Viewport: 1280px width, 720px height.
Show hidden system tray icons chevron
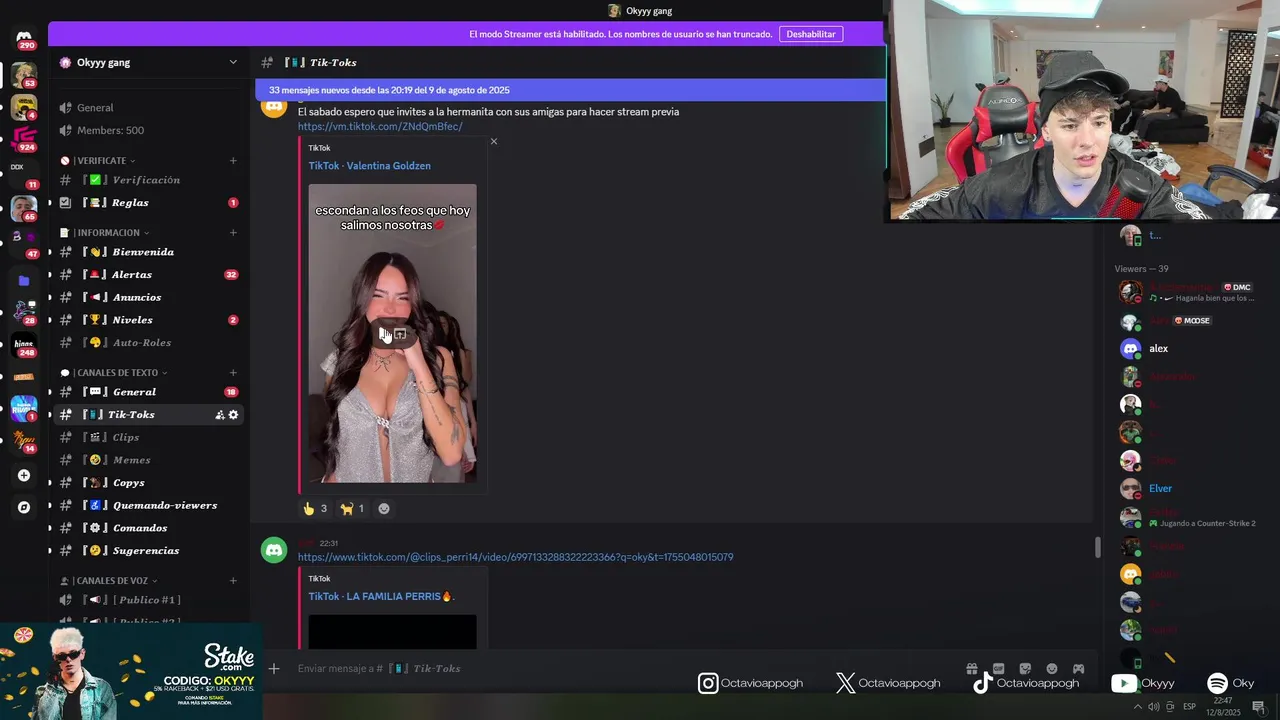(x=1137, y=707)
